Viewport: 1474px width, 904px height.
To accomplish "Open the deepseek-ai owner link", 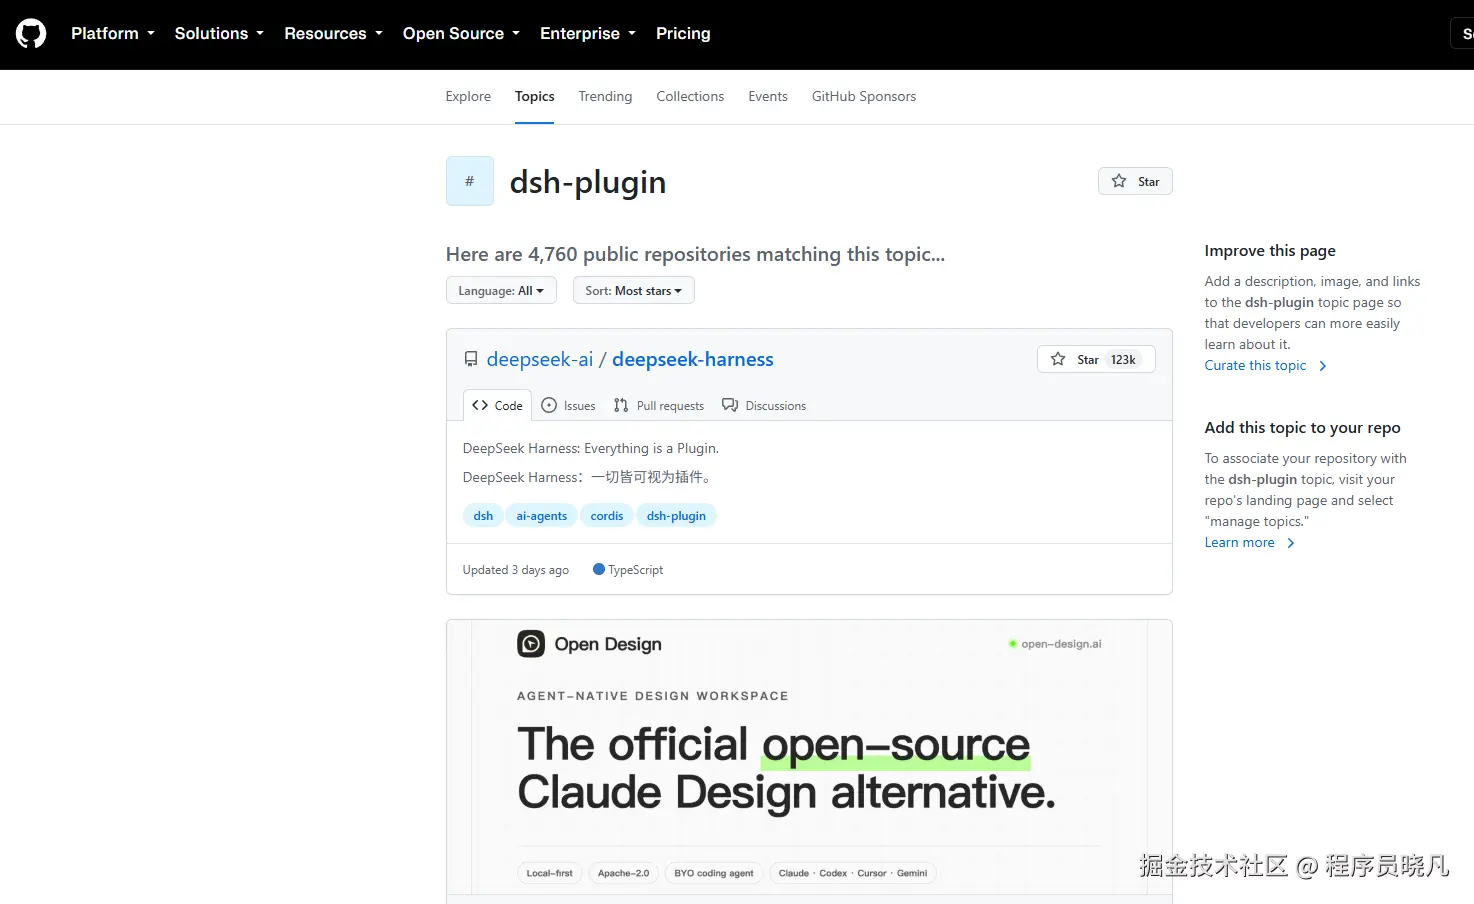I will 540,359.
